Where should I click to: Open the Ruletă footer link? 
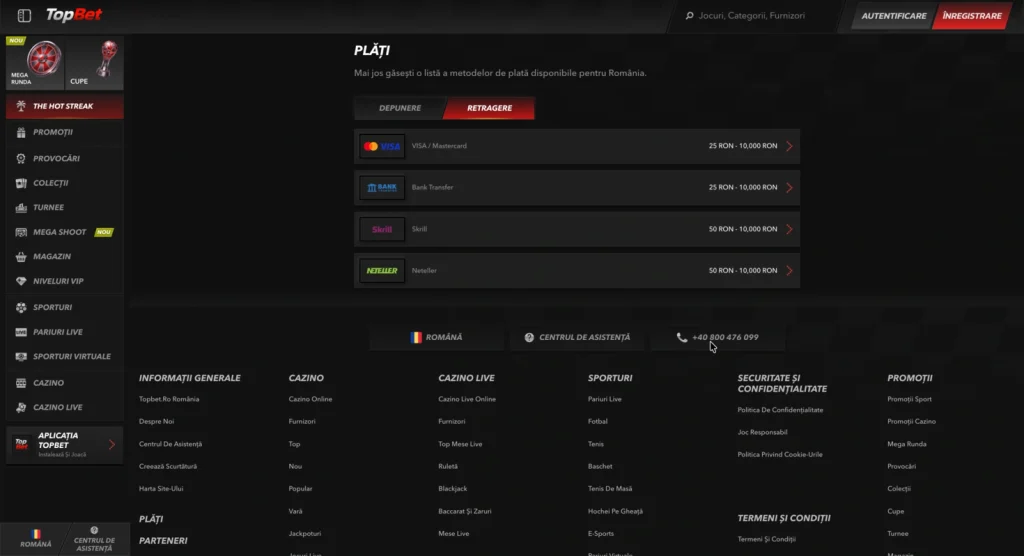[x=448, y=466]
